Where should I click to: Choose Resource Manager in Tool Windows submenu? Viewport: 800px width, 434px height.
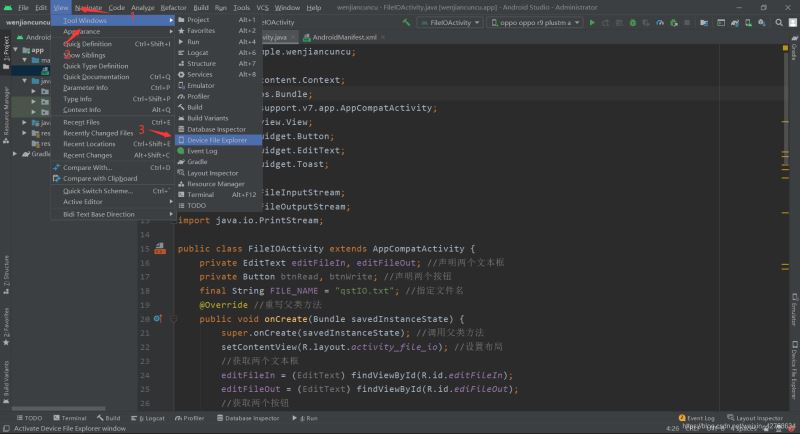click(x=218, y=184)
